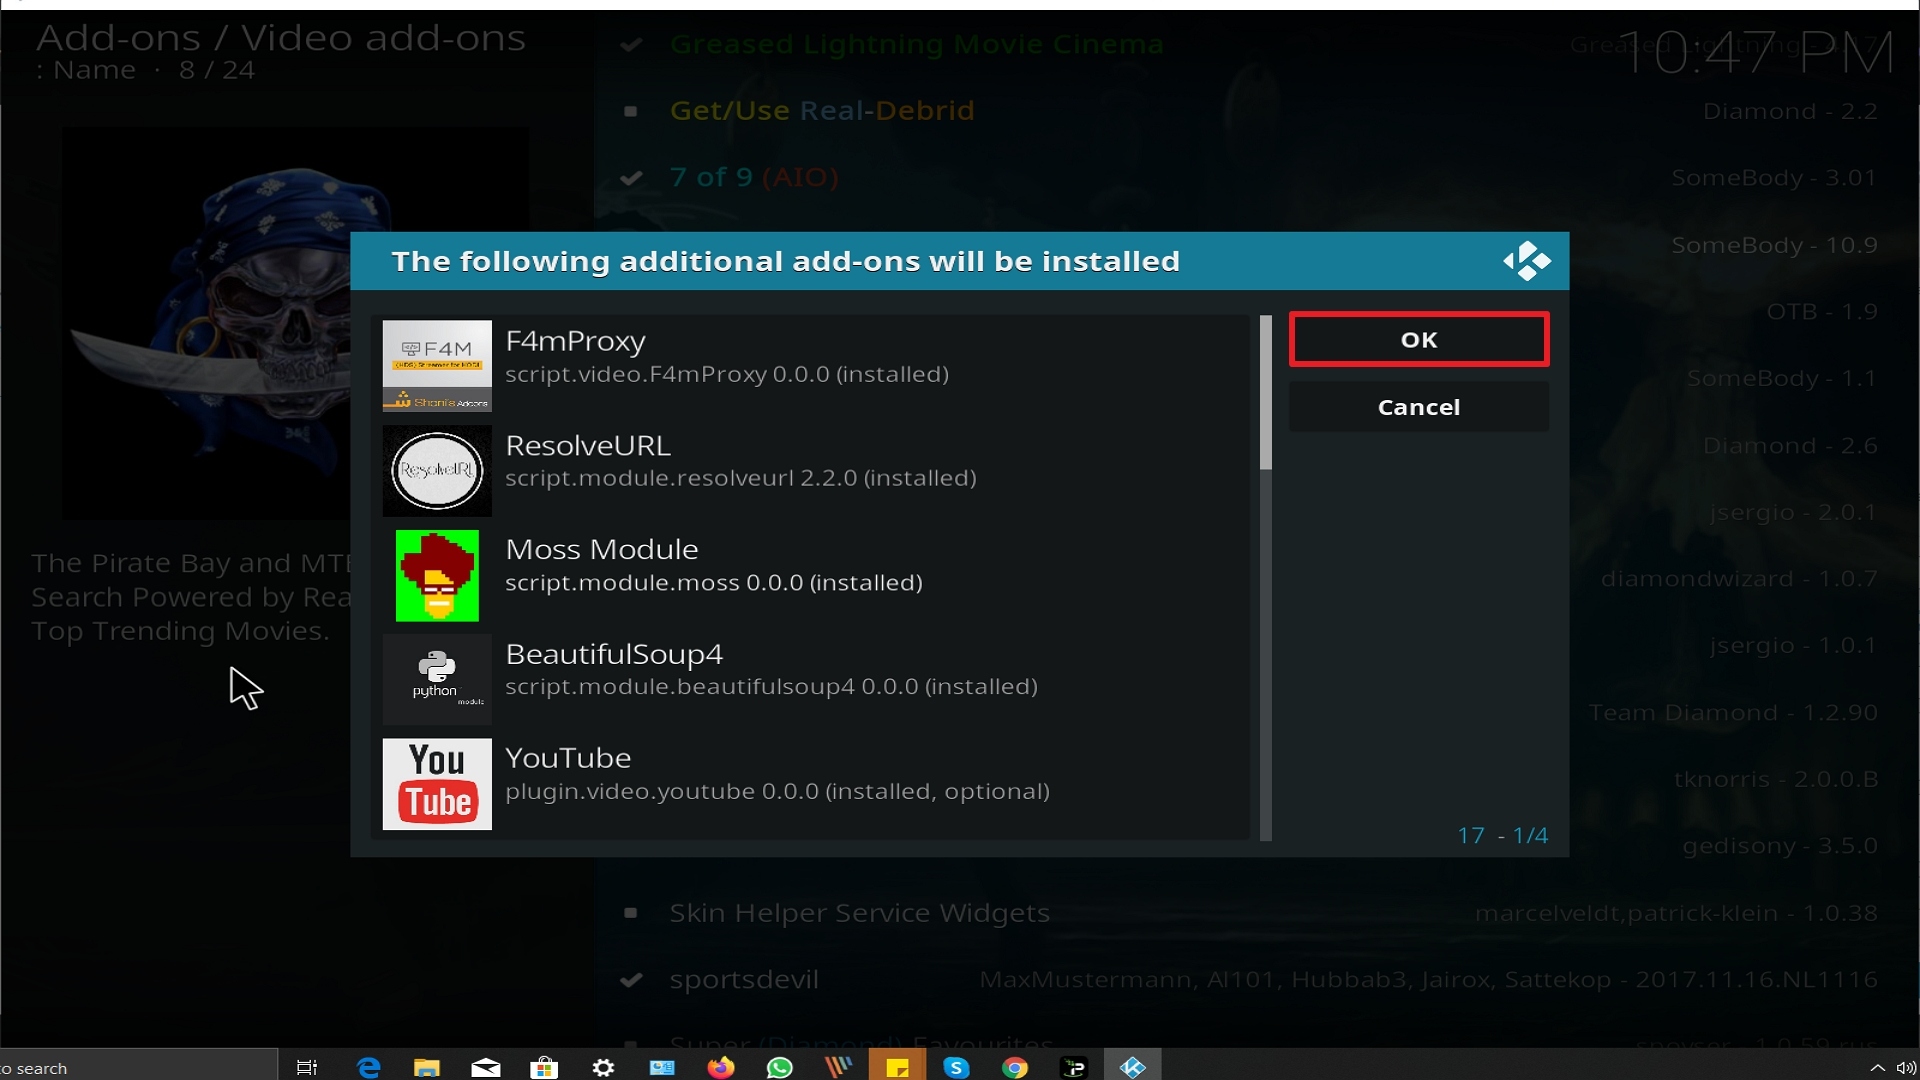Screen dimensions: 1920x1080
Task: Open Task View in Windows taskbar
Action: [307, 1067]
